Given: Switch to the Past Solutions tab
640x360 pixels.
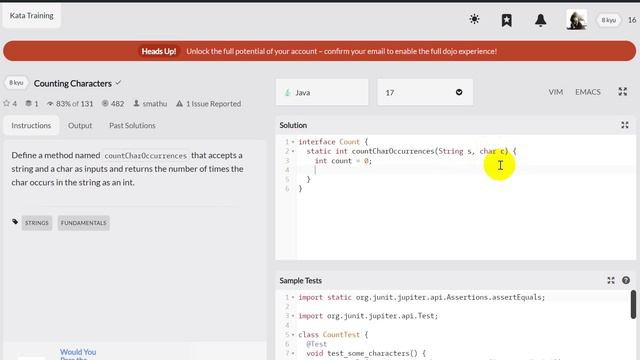Looking at the screenshot, I should click(132, 125).
